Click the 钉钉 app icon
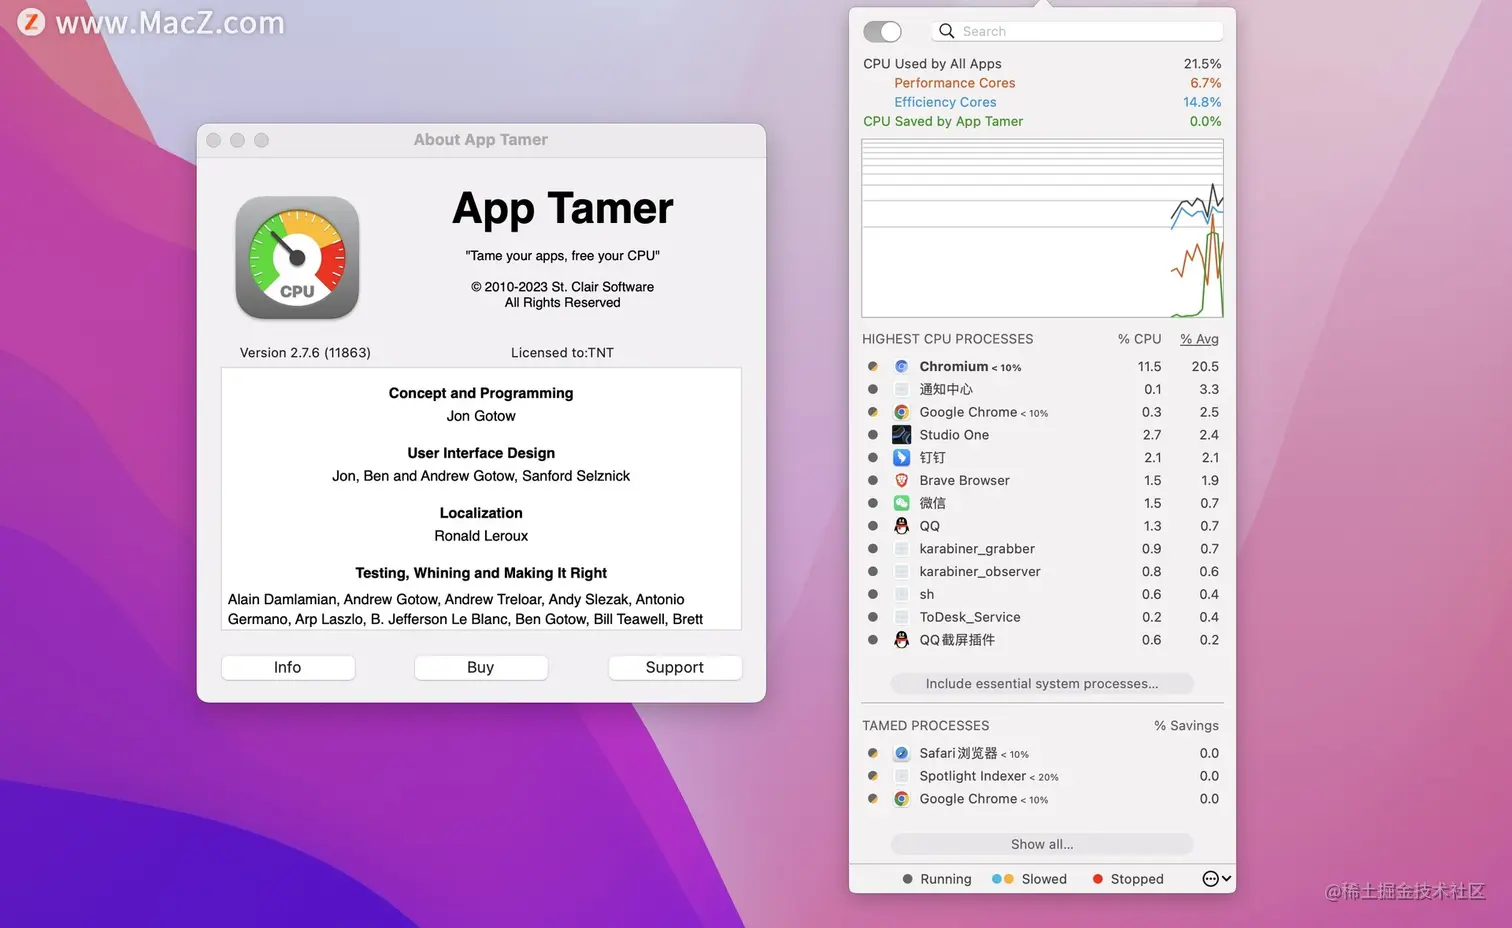The height and width of the screenshot is (928, 1512). [x=901, y=458]
